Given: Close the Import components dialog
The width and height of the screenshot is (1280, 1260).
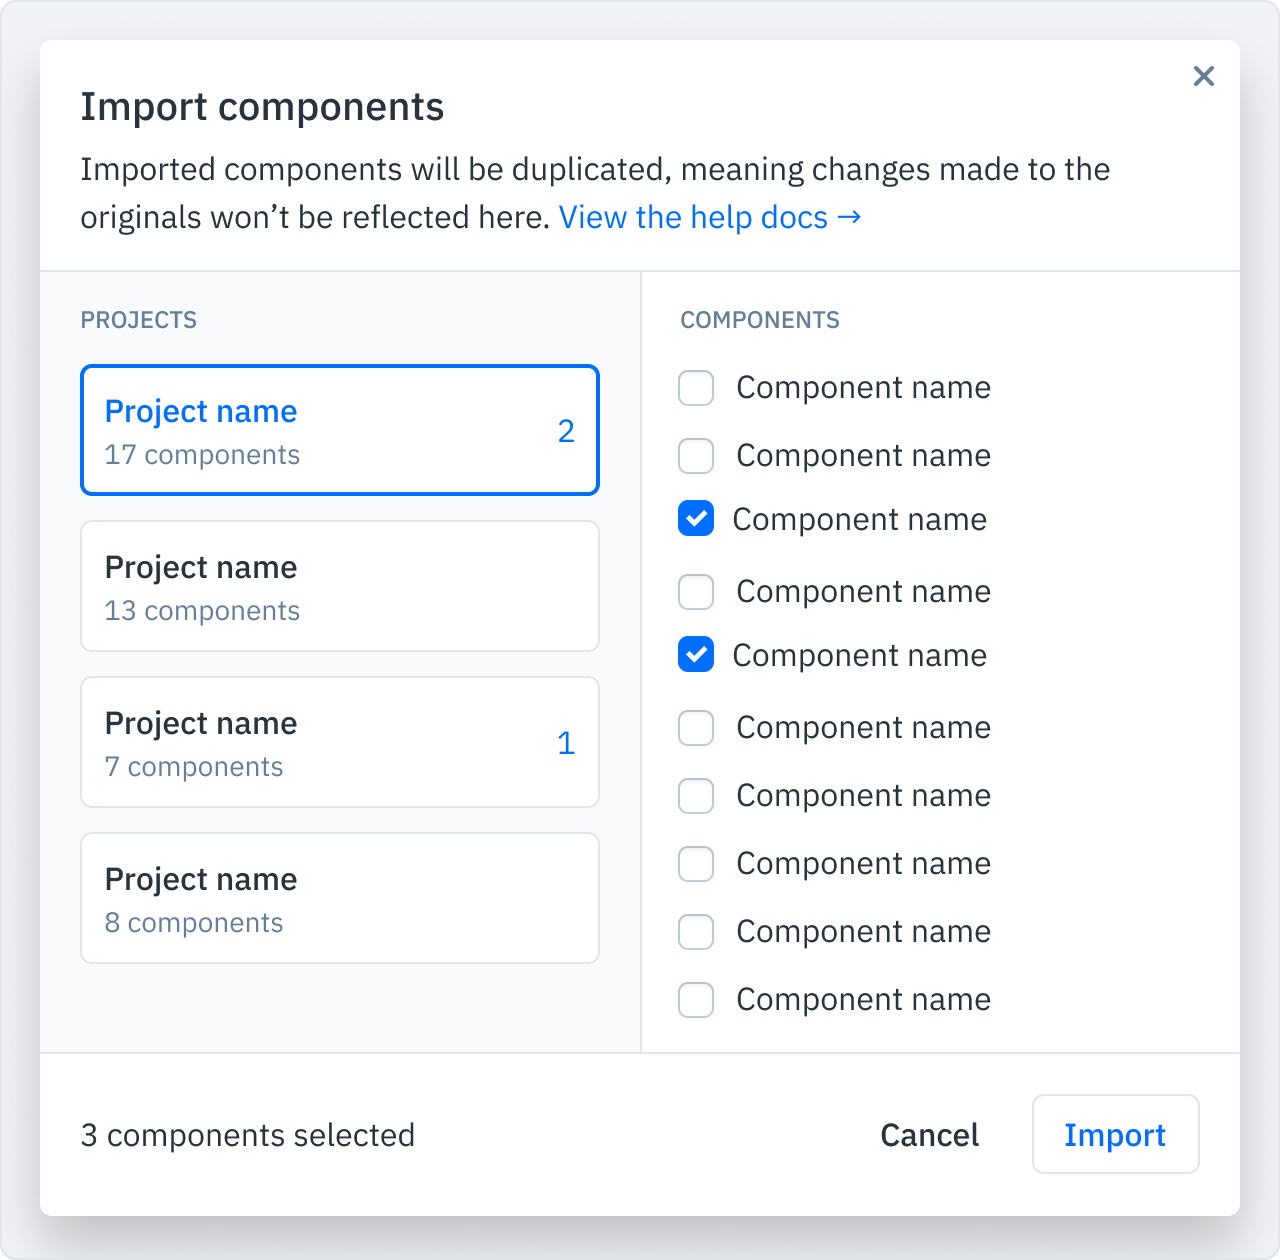Looking at the screenshot, I should click(1203, 76).
